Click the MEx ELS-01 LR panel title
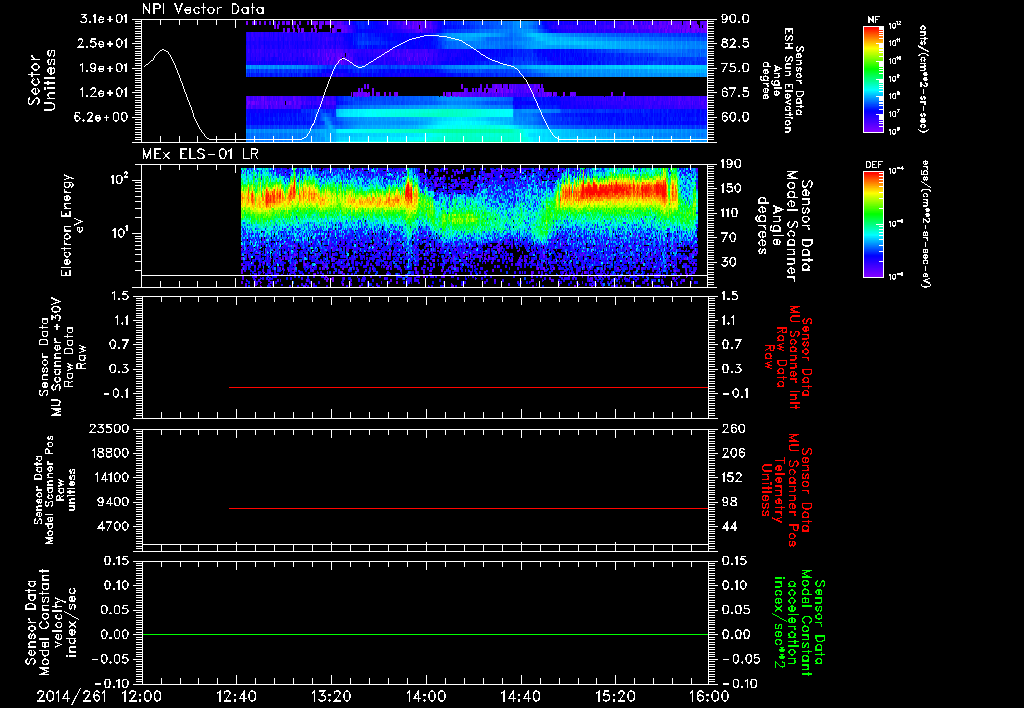The image size is (1024, 708). [x=200, y=155]
